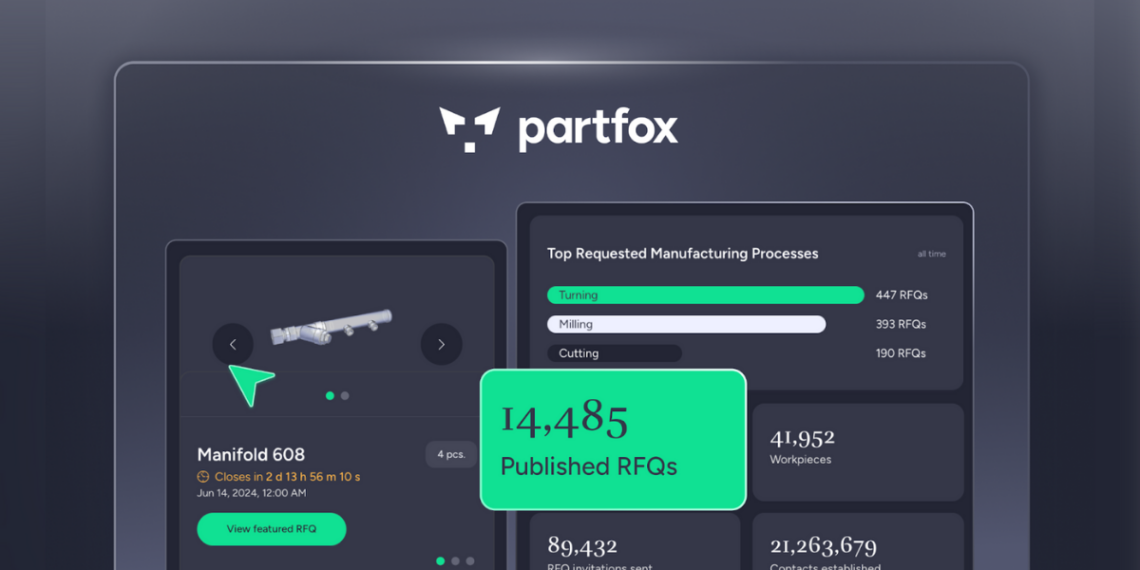Image resolution: width=1140 pixels, height=570 pixels.
Task: Click the Milling process bar
Action: (686, 324)
